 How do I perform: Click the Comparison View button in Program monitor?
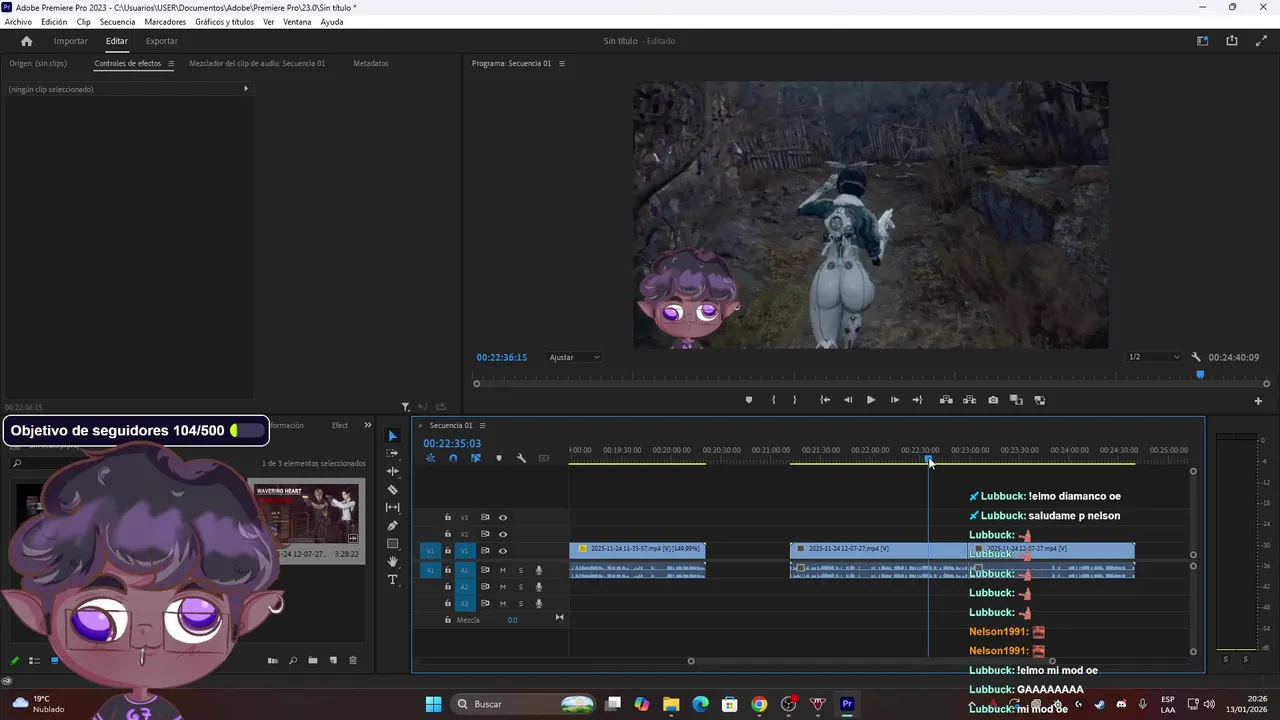coord(1016,400)
